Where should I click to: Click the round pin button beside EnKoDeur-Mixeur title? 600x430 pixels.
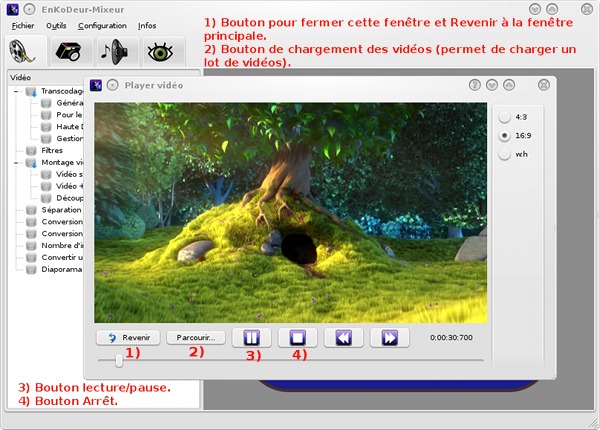point(29,9)
